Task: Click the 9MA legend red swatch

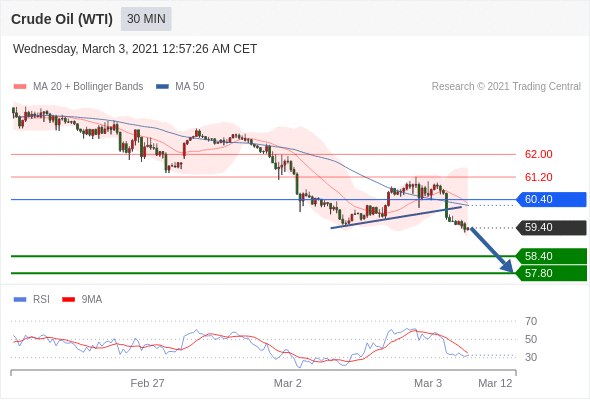Action: (x=68, y=300)
